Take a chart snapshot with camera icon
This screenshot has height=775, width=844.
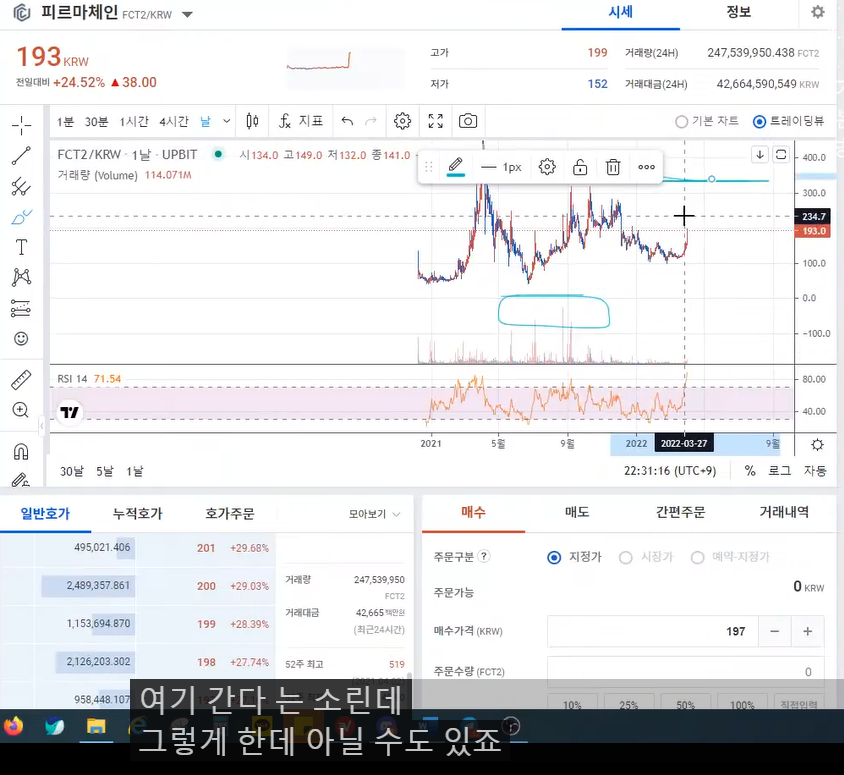468,121
